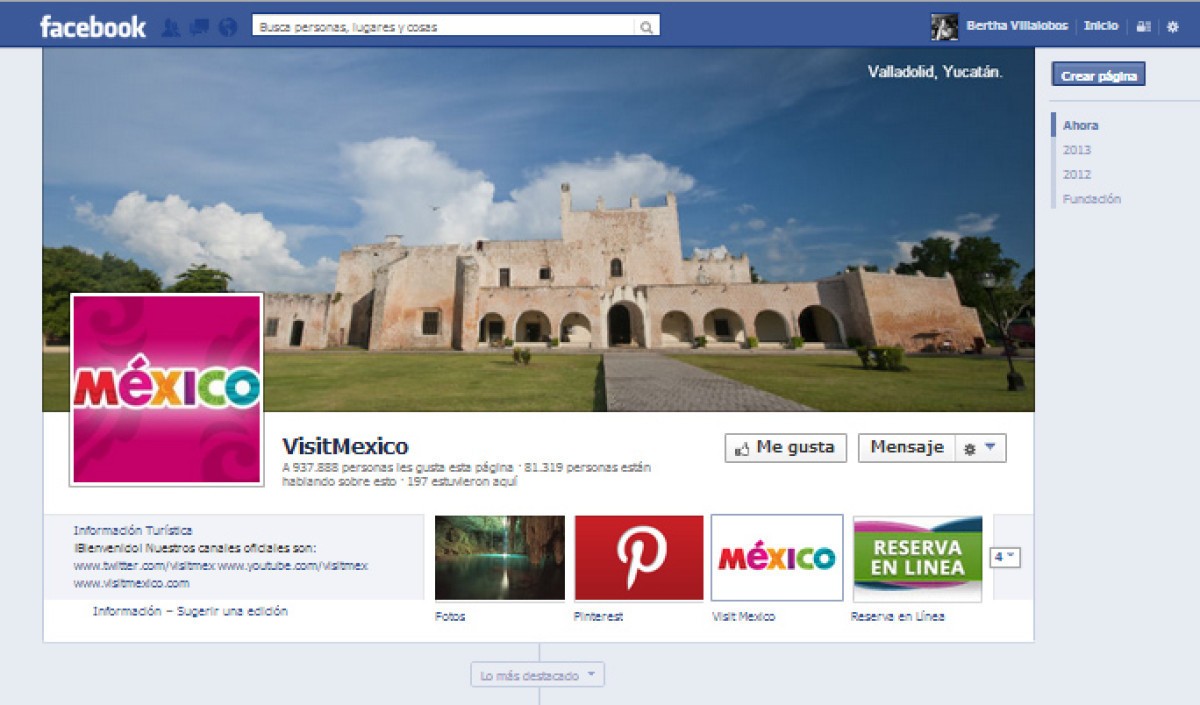Open the México profile picture
Viewport: 1200px width, 705px height.
coord(167,389)
